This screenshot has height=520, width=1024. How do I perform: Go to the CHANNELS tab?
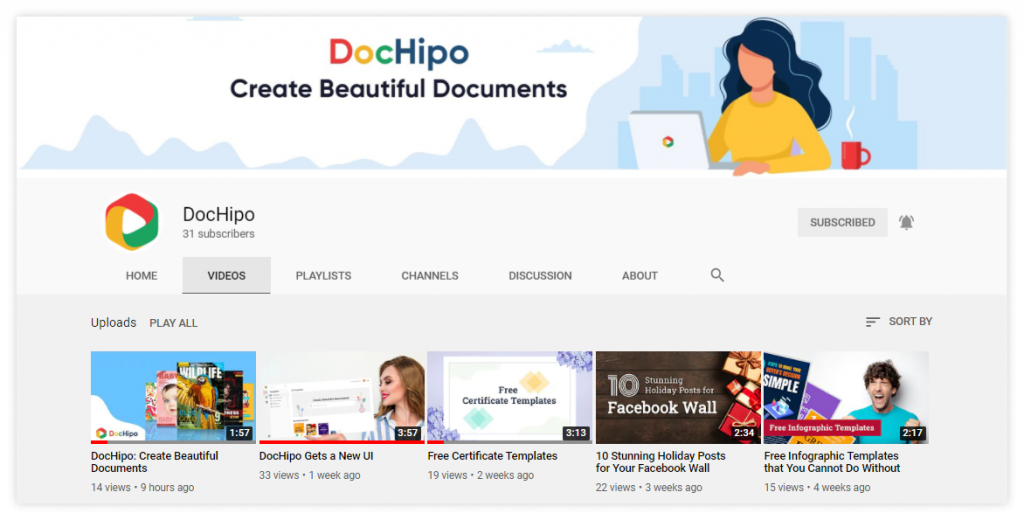point(430,276)
